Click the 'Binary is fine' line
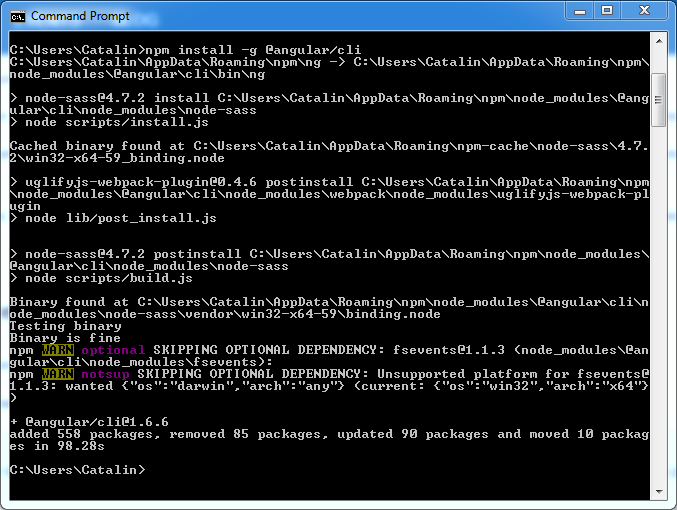Viewport: 677px width, 510px height. click(65, 338)
